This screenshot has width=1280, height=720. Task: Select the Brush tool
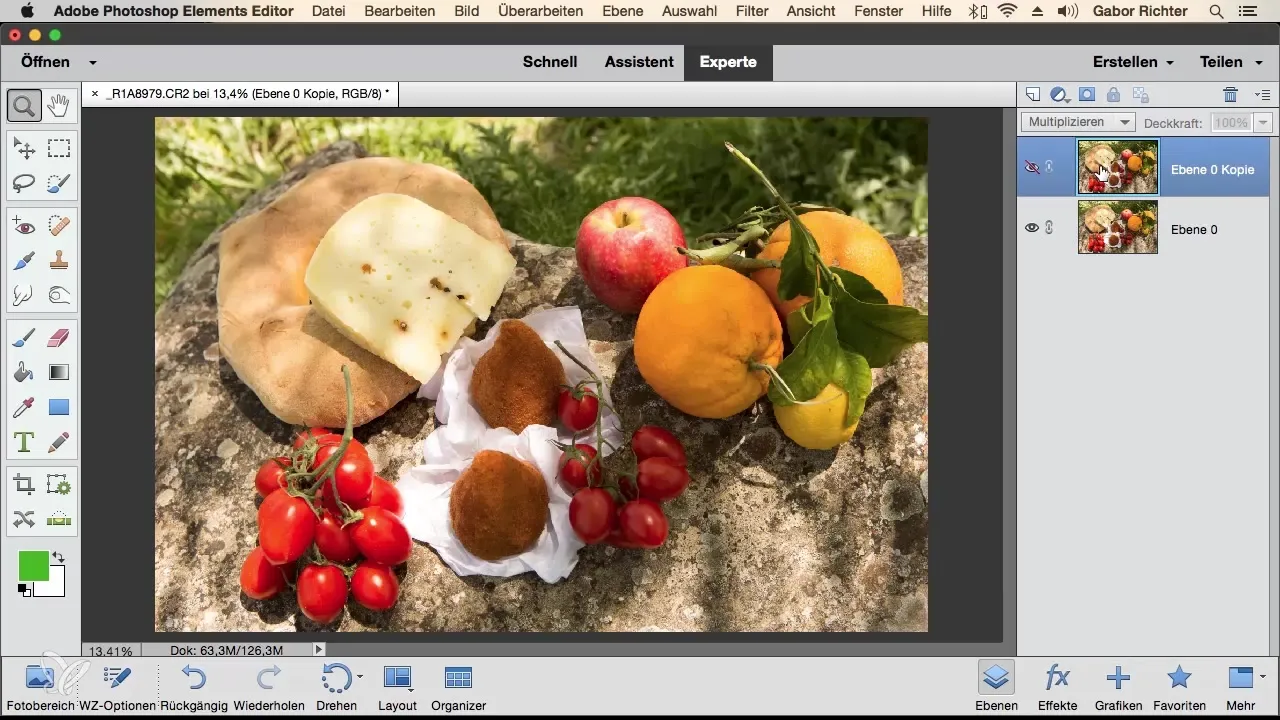(x=24, y=339)
